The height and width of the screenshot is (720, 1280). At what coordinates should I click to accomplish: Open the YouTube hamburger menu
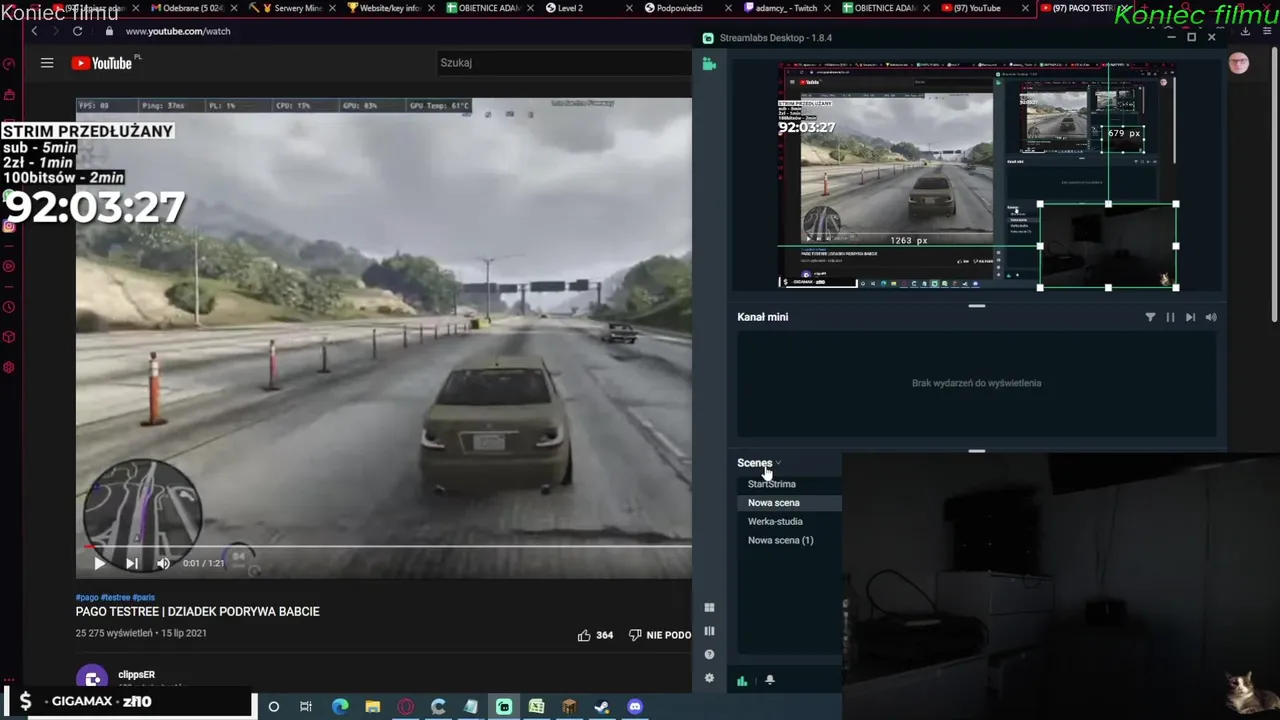[x=47, y=63]
